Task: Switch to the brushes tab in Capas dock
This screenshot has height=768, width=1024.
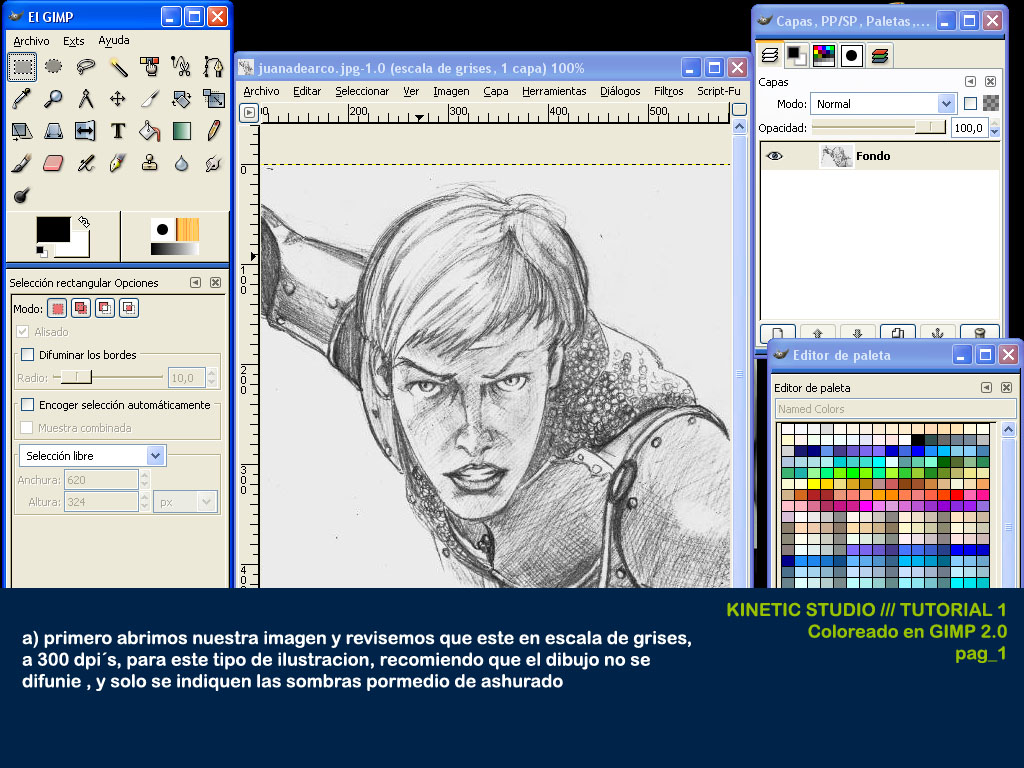Action: coord(851,56)
